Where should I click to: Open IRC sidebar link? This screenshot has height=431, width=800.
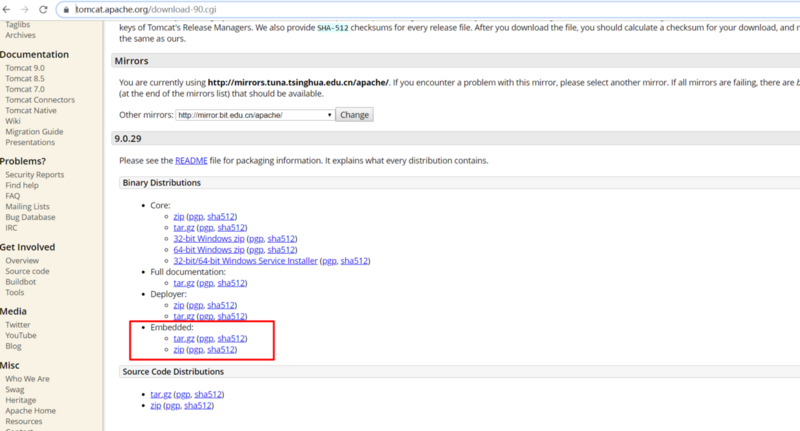tap(11, 228)
